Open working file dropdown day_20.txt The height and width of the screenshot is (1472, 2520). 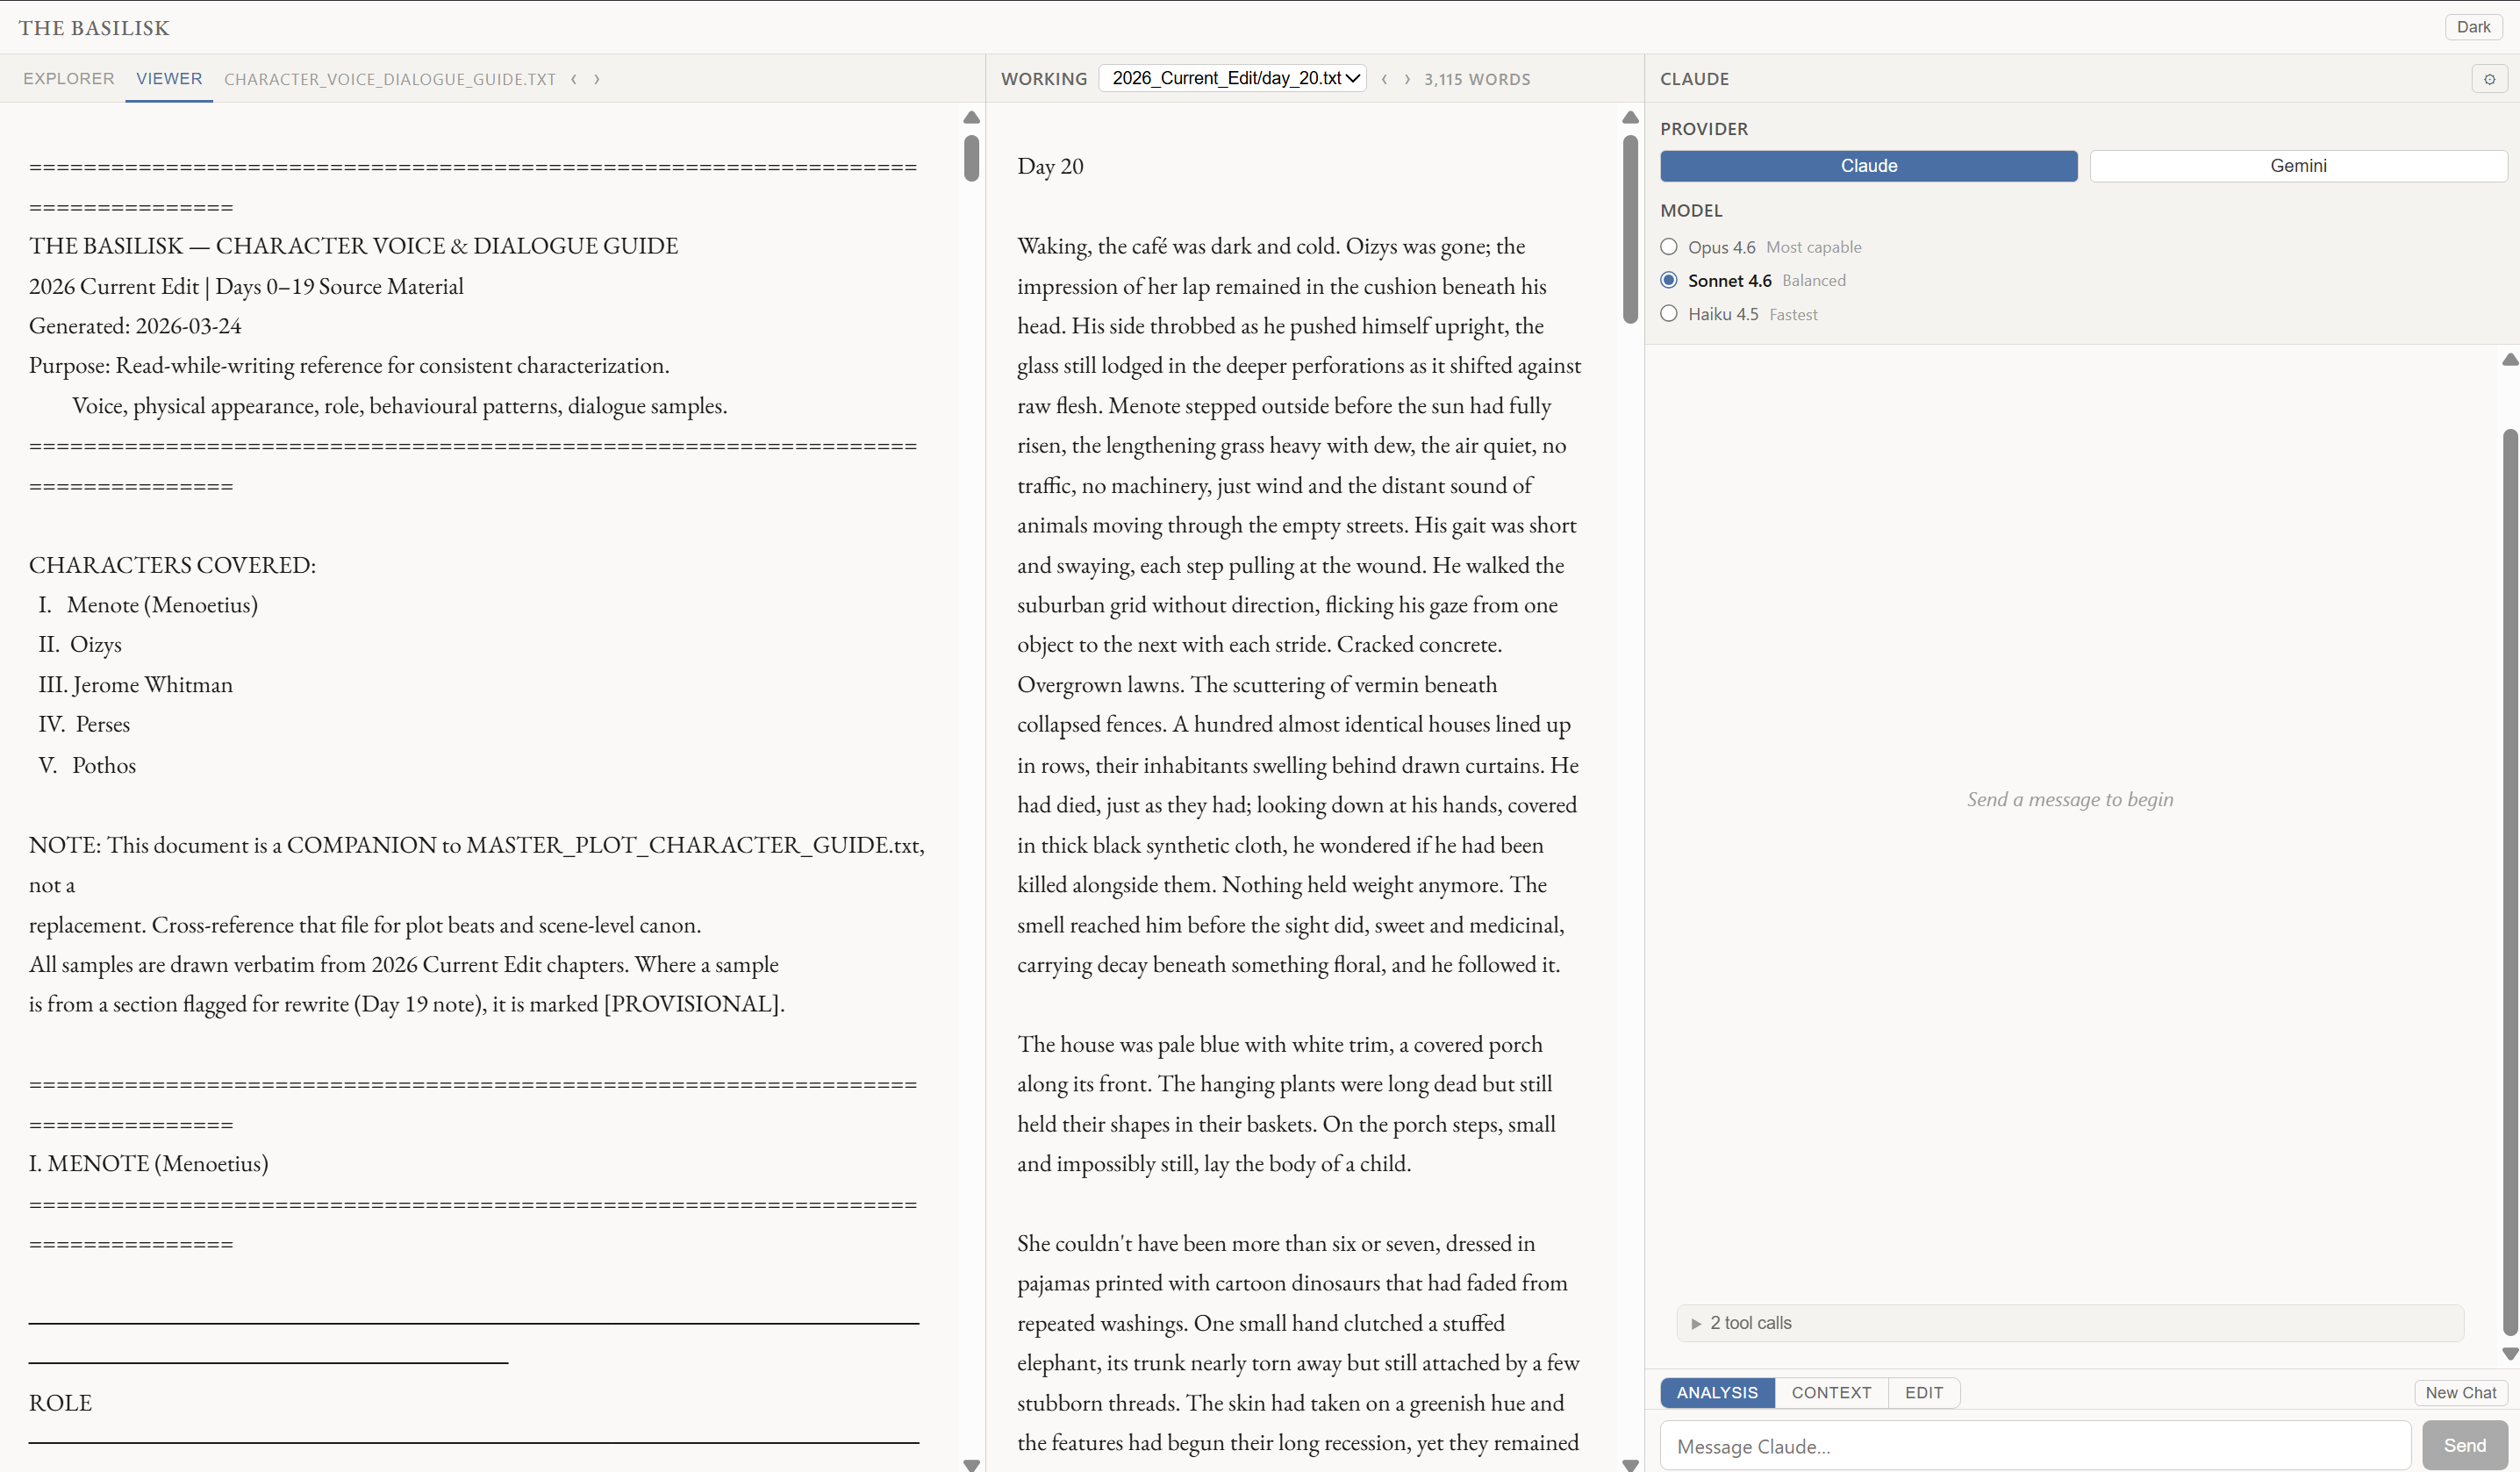point(1232,78)
